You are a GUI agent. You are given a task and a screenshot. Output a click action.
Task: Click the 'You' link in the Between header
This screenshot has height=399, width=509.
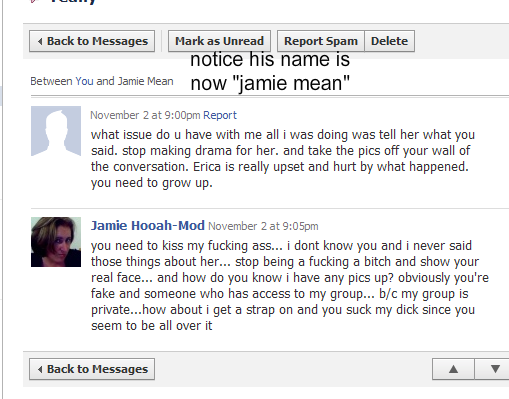(84, 81)
